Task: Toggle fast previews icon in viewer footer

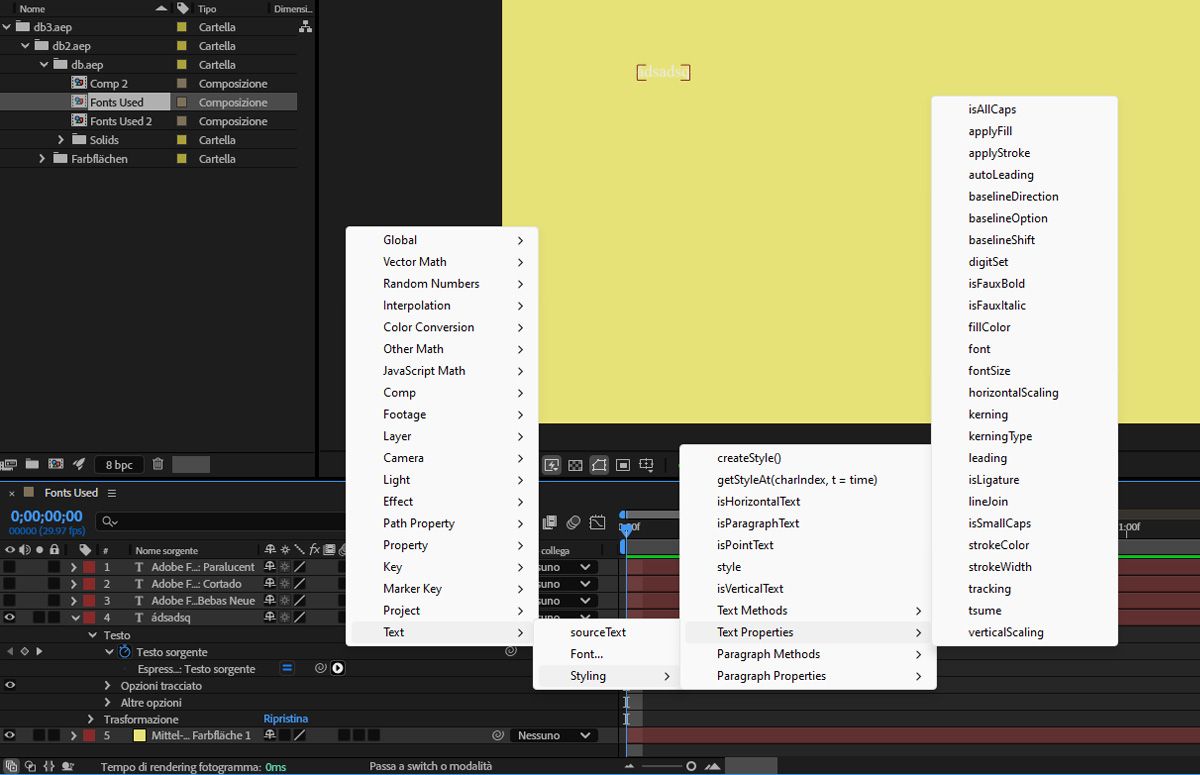Action: 552,465
